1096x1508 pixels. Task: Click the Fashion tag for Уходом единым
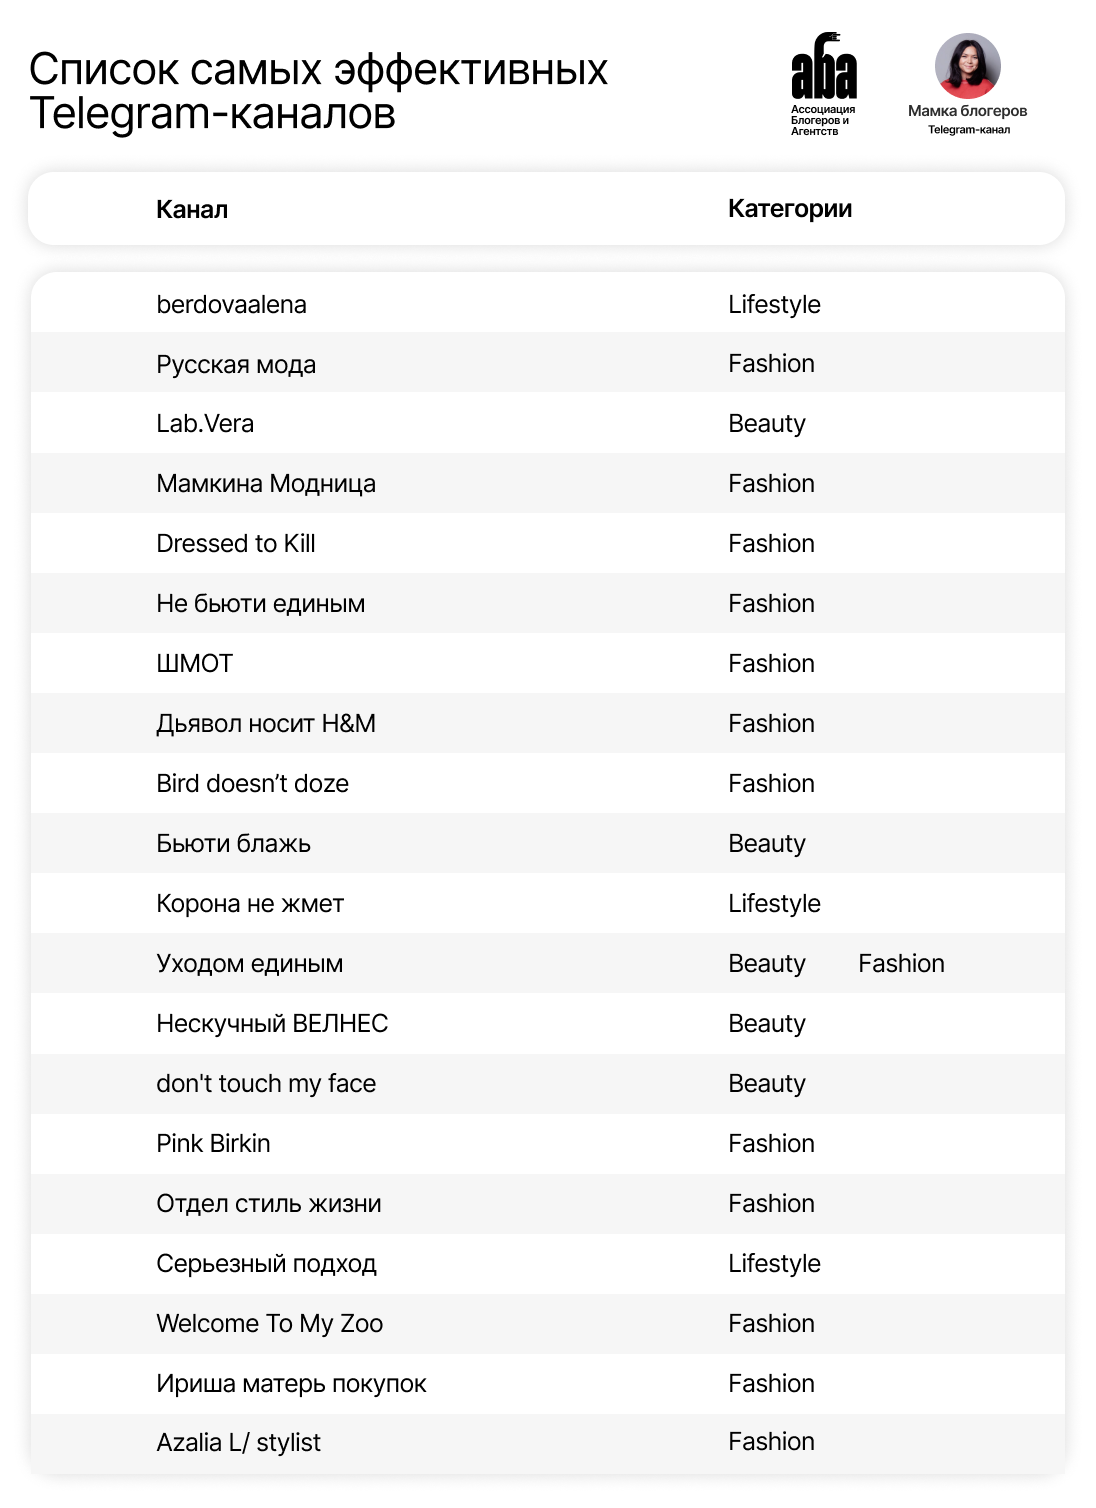[901, 964]
